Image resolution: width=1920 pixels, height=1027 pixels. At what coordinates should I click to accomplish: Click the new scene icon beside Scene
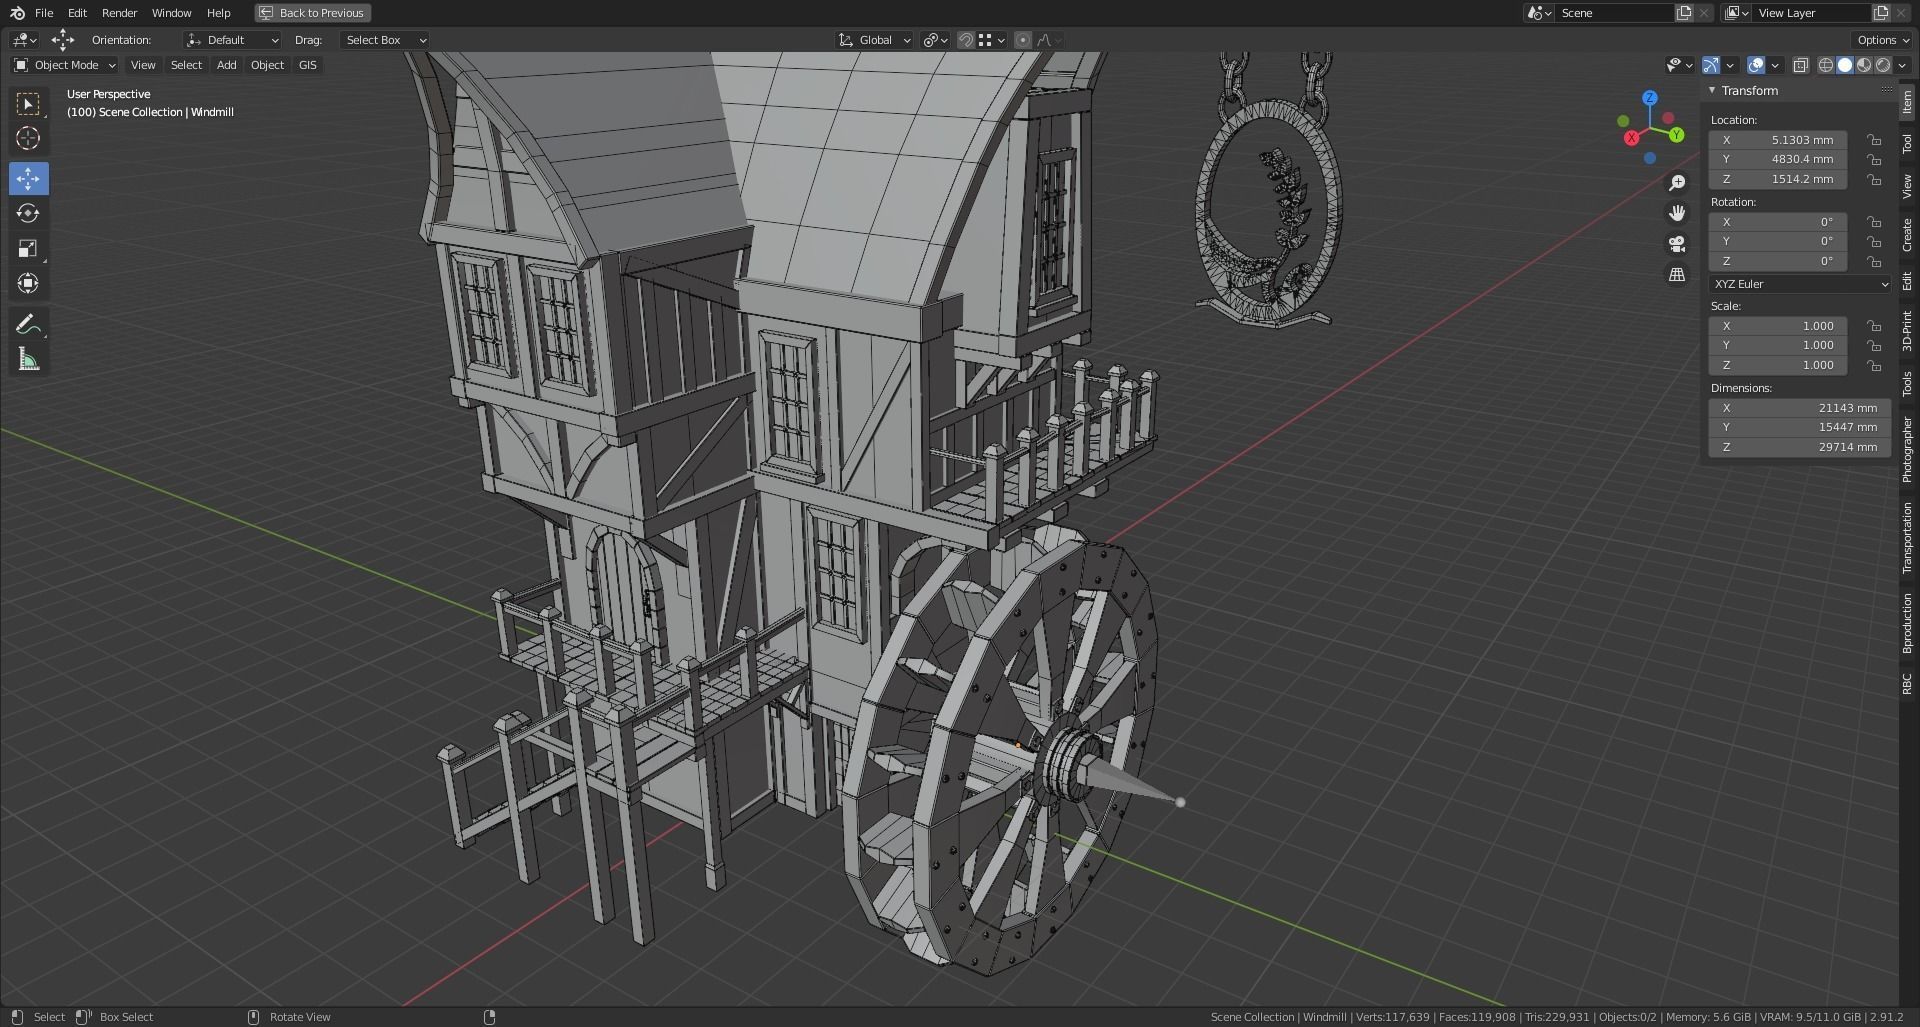click(1684, 13)
